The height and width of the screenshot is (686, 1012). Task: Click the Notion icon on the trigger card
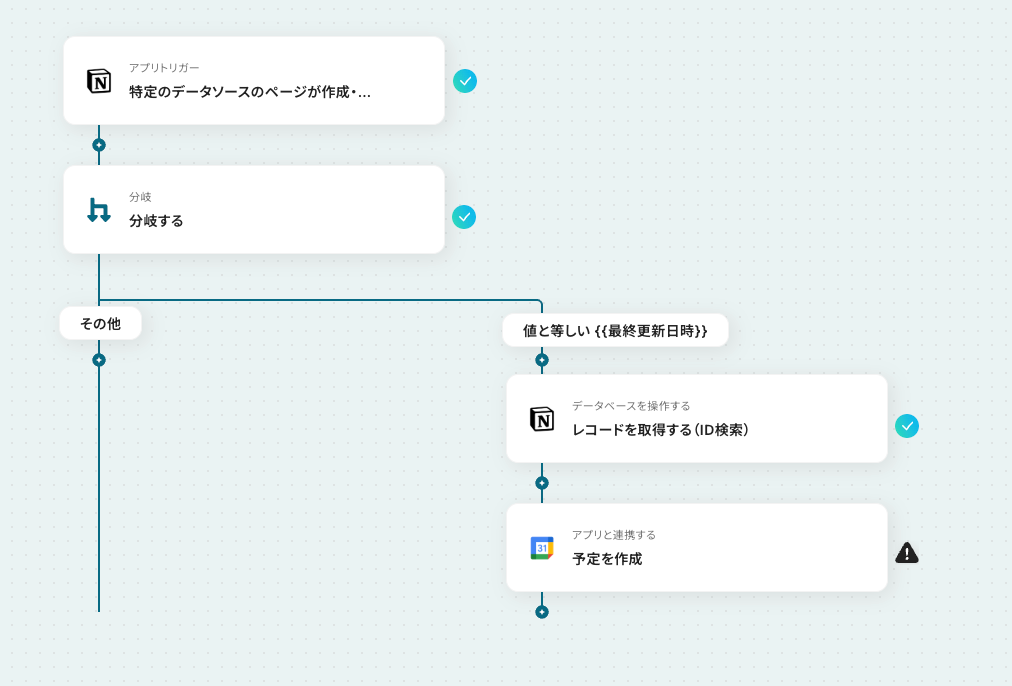pos(98,81)
